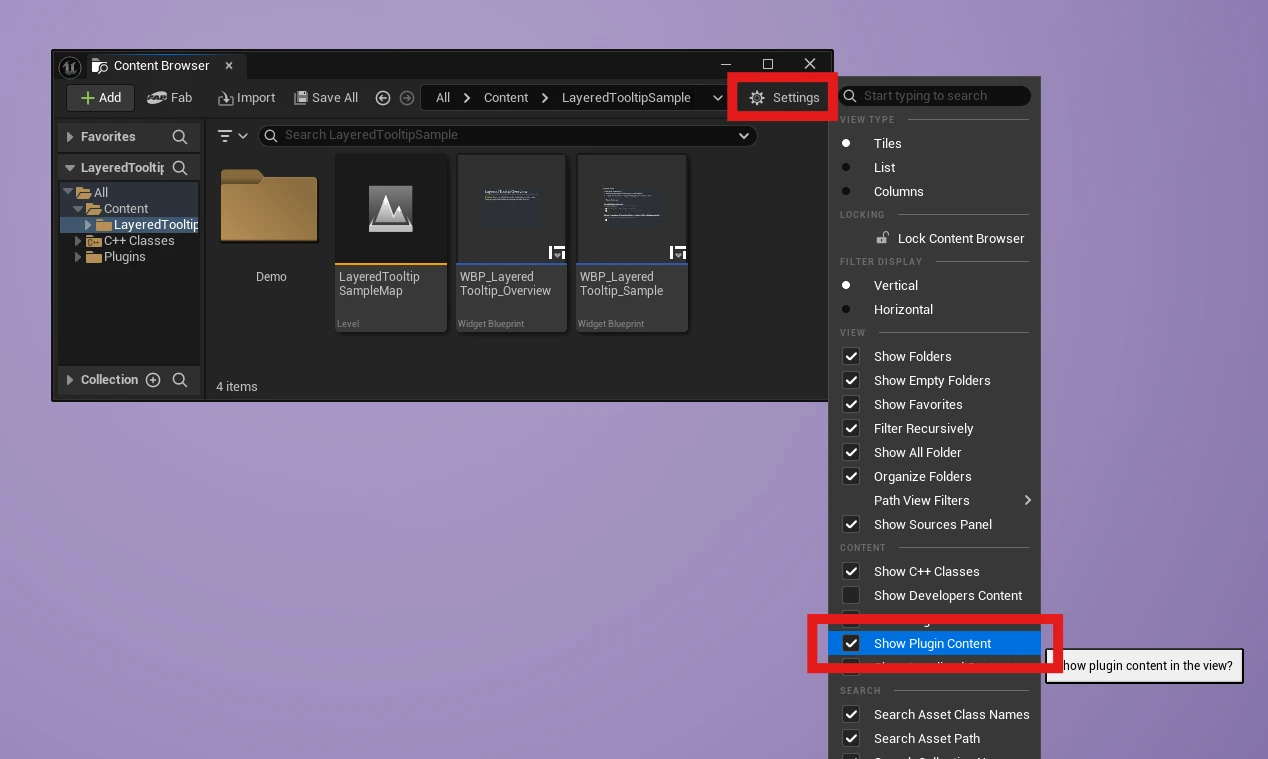Click the settings menu search field
Viewport: 1268px width, 759px height.
click(x=934, y=96)
